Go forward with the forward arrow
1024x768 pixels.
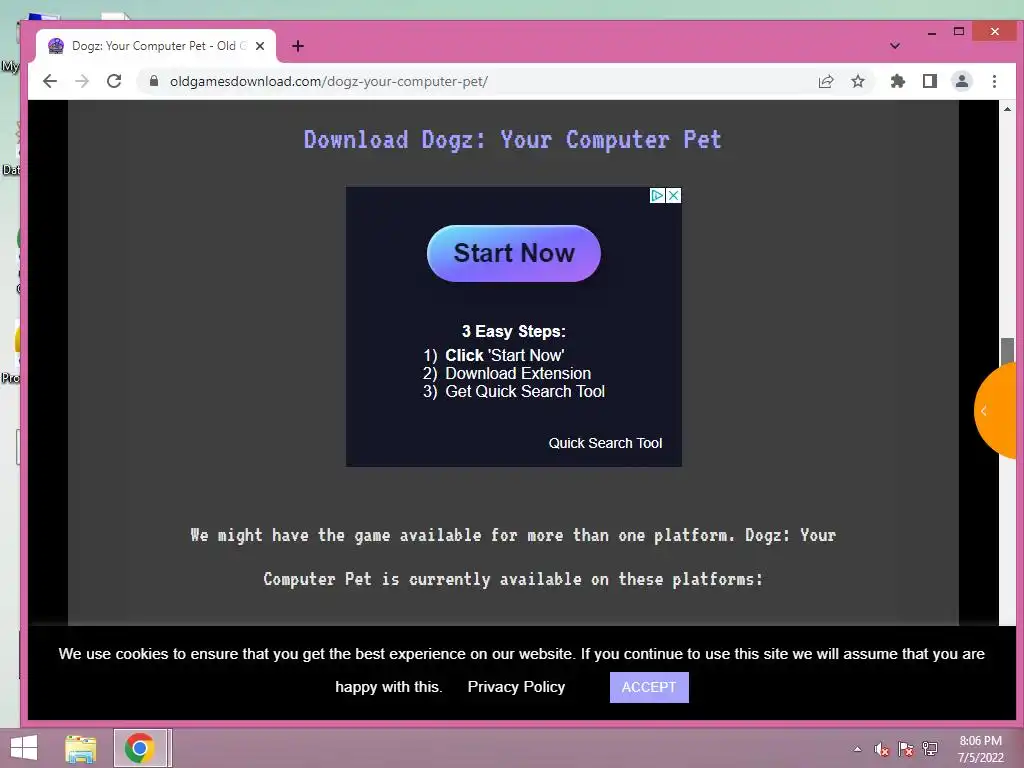tap(82, 81)
